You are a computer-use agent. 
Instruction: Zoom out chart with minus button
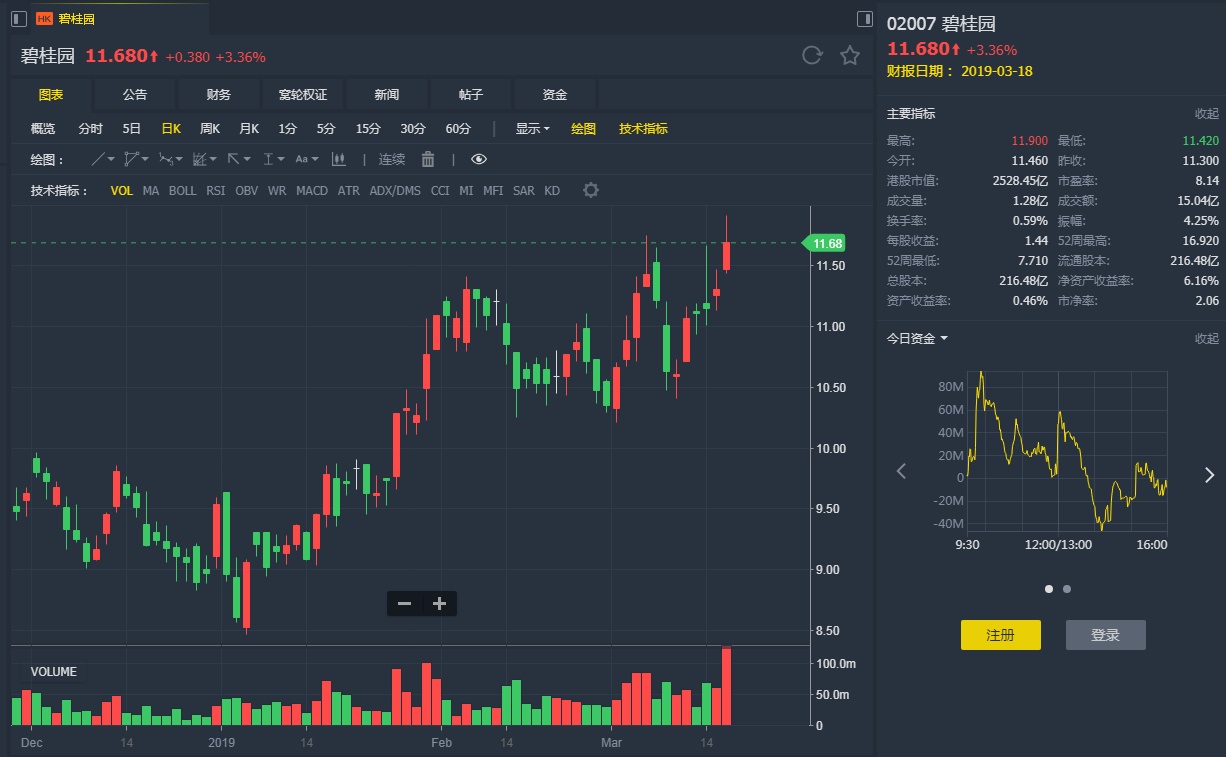point(405,603)
